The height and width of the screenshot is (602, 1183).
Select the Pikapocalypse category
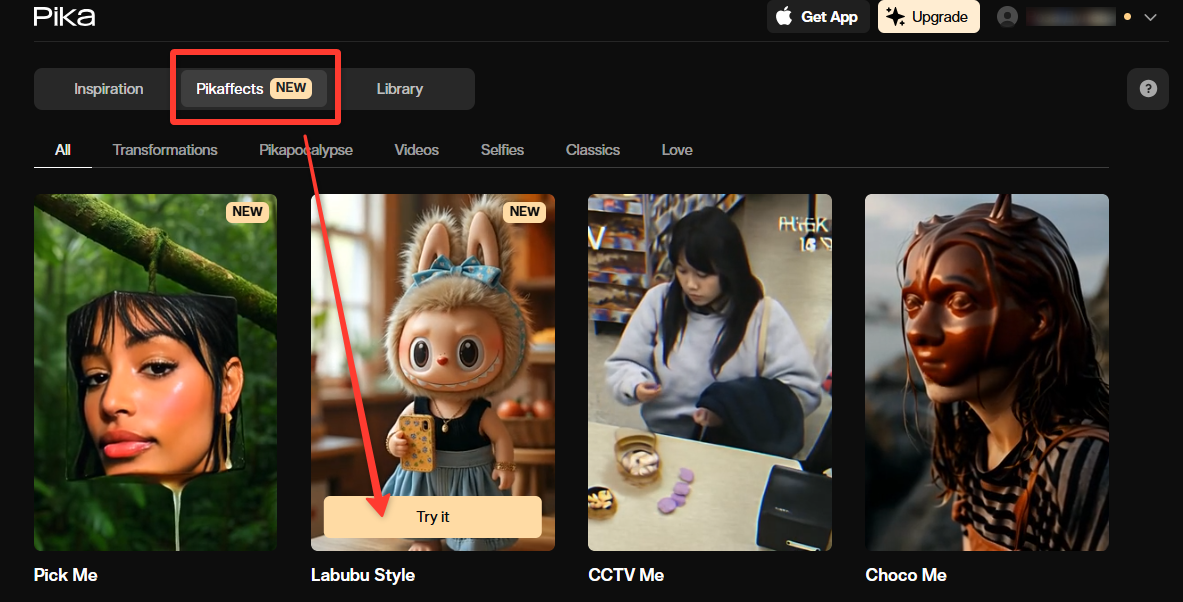306,150
